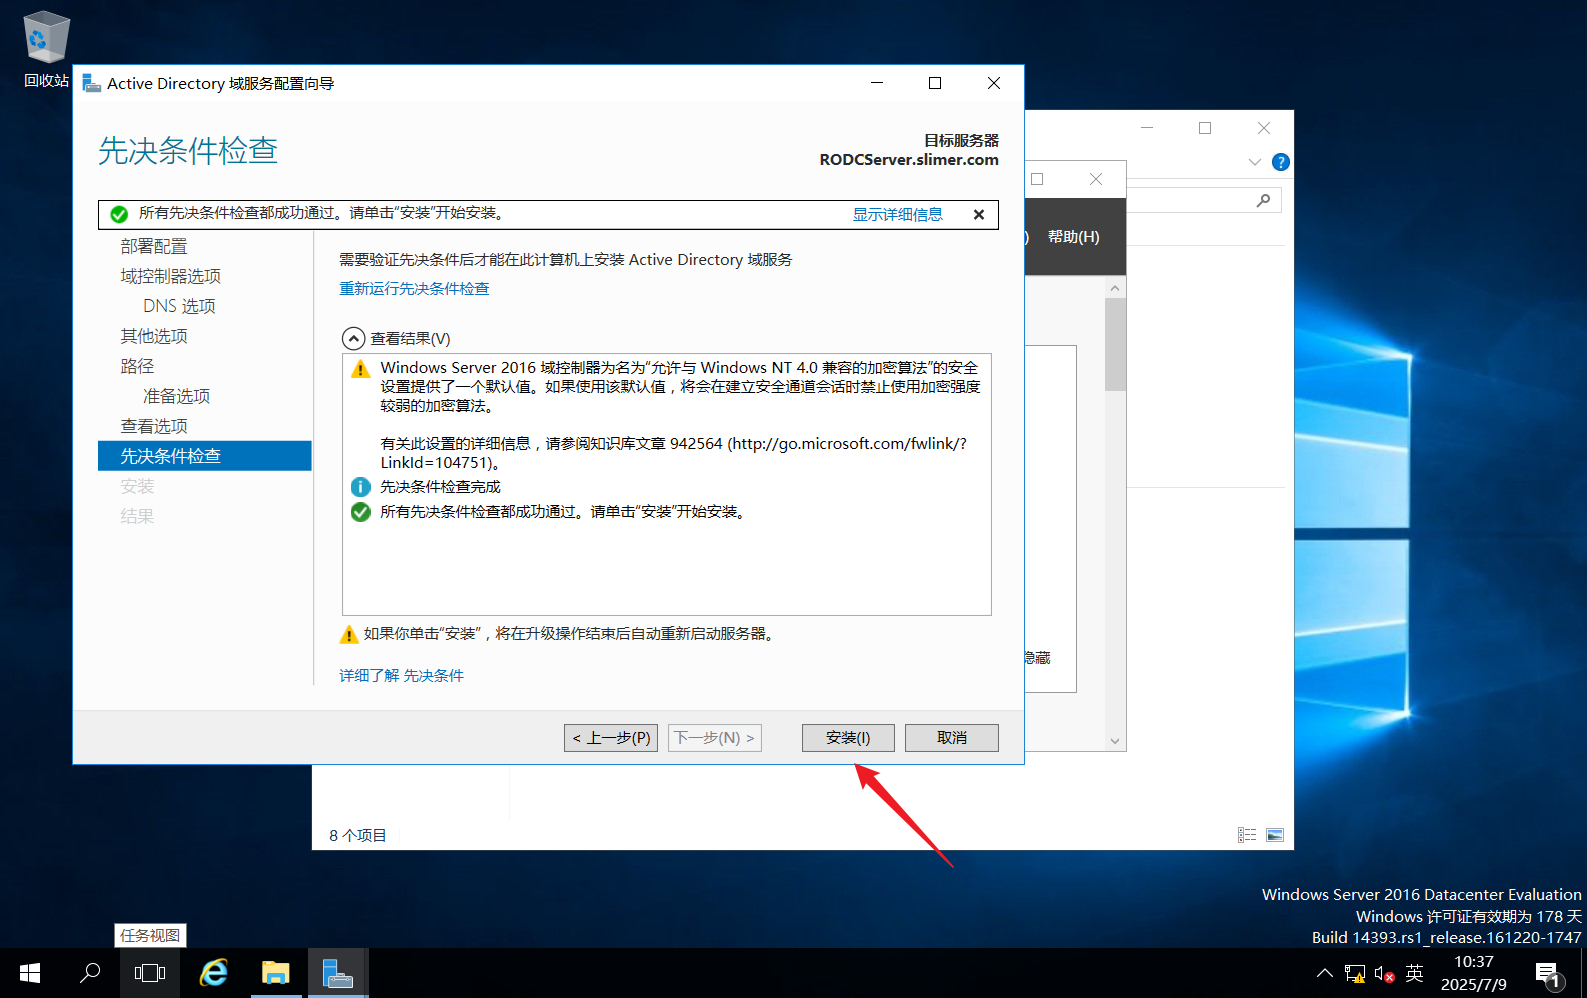1587x998 pixels.
Task: Click the greyed 安装 step in sidebar
Action: pos(137,486)
